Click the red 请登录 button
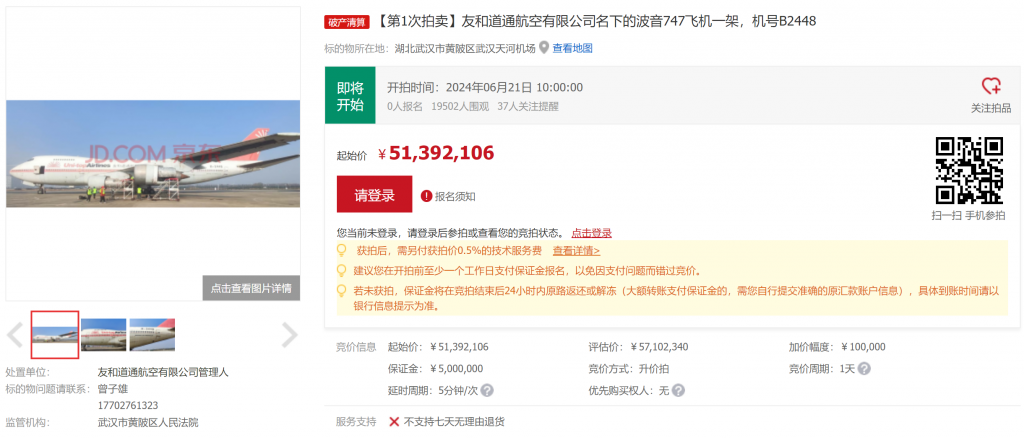This screenshot has width=1024, height=438. [x=374, y=194]
